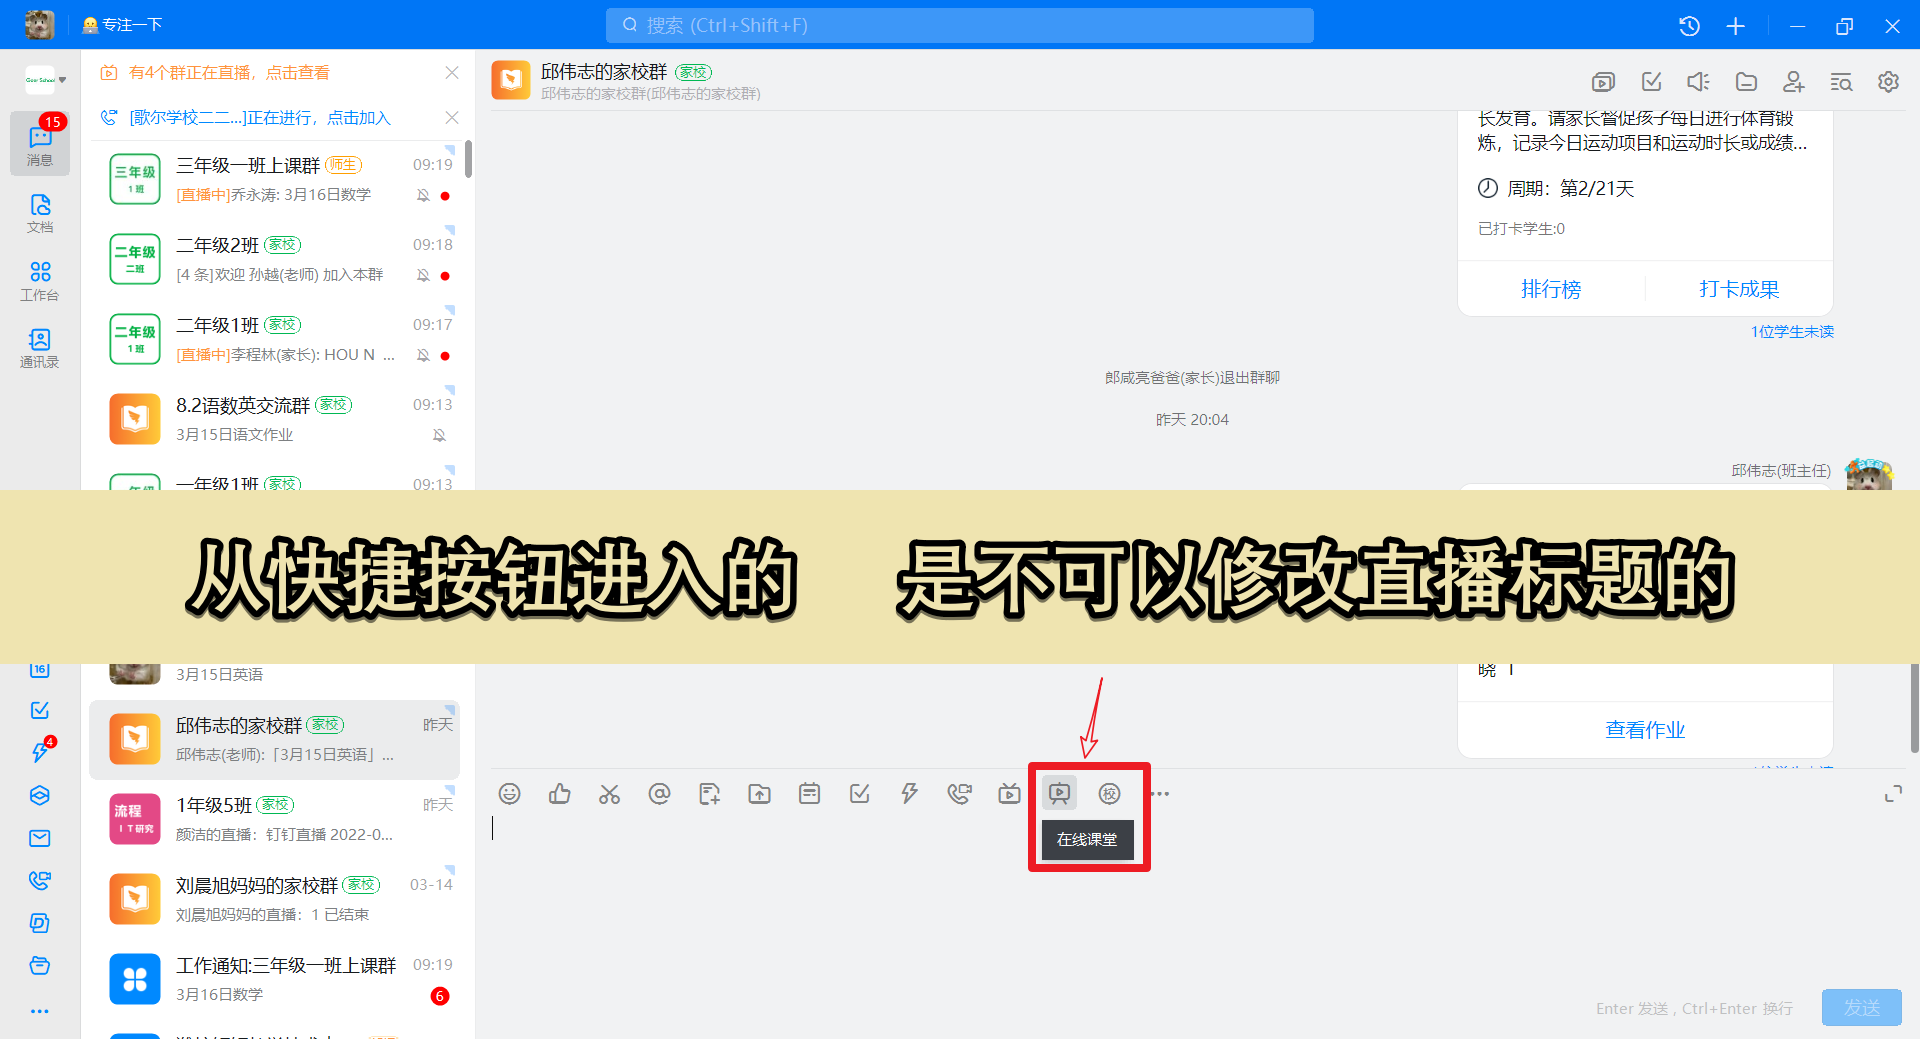Click the 校 icon in the message toolbar
The width and height of the screenshot is (1920, 1039).
click(x=1109, y=794)
